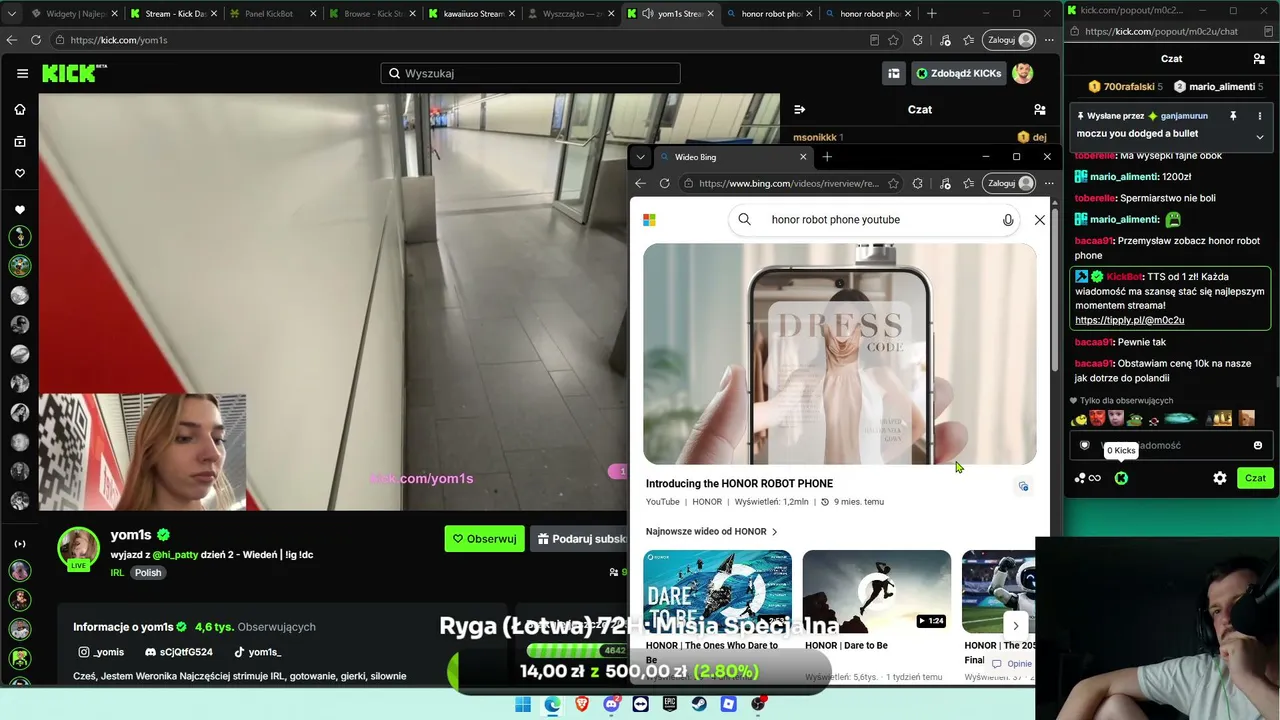Open Following heart icon in Kick sidebar
This screenshot has height=720, width=1280.
pyautogui.click(x=20, y=173)
